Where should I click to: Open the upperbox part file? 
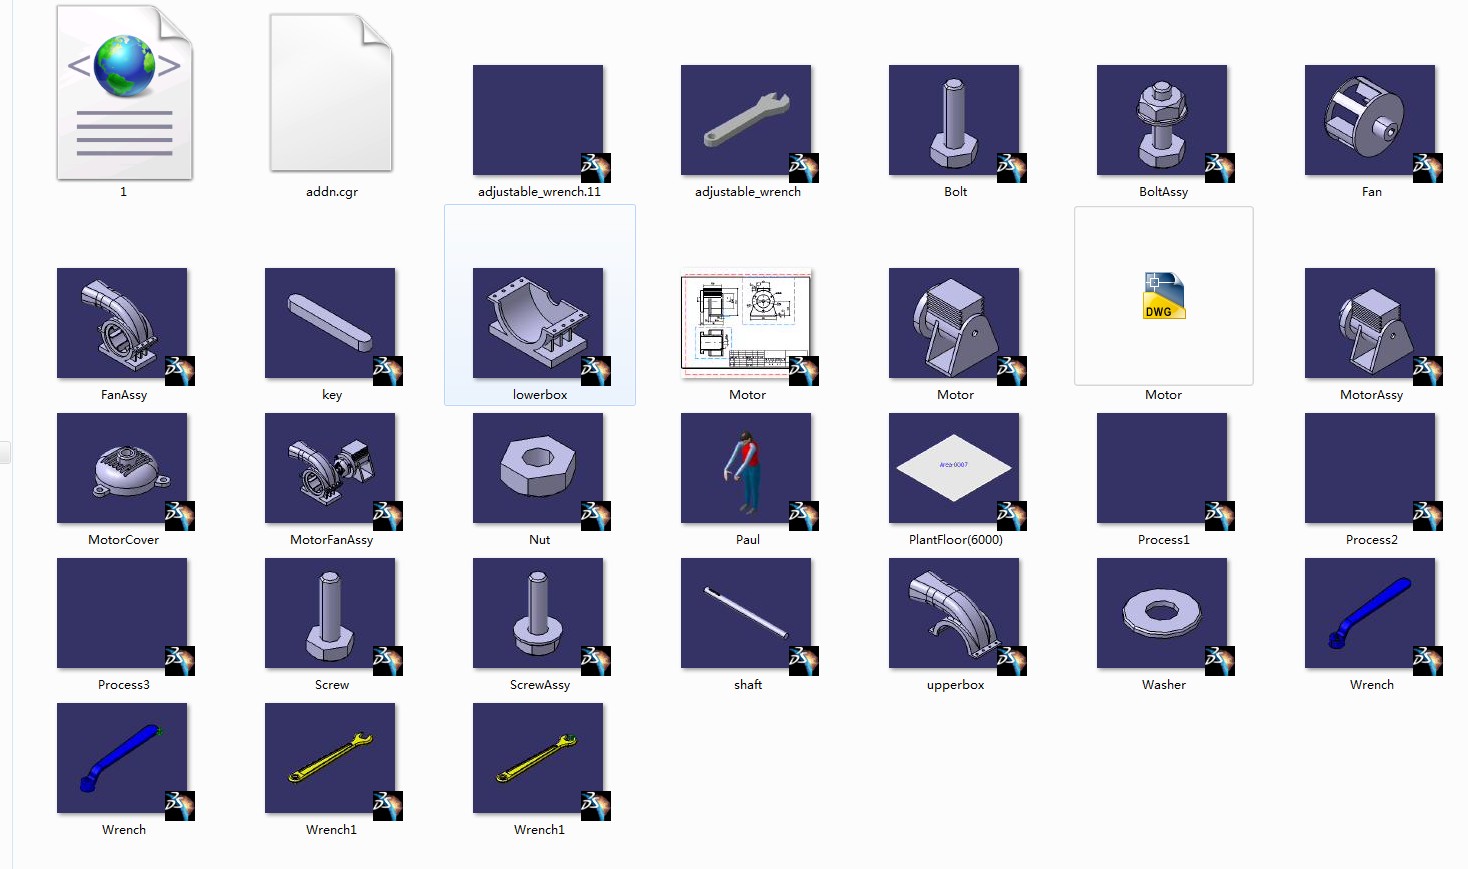954,613
